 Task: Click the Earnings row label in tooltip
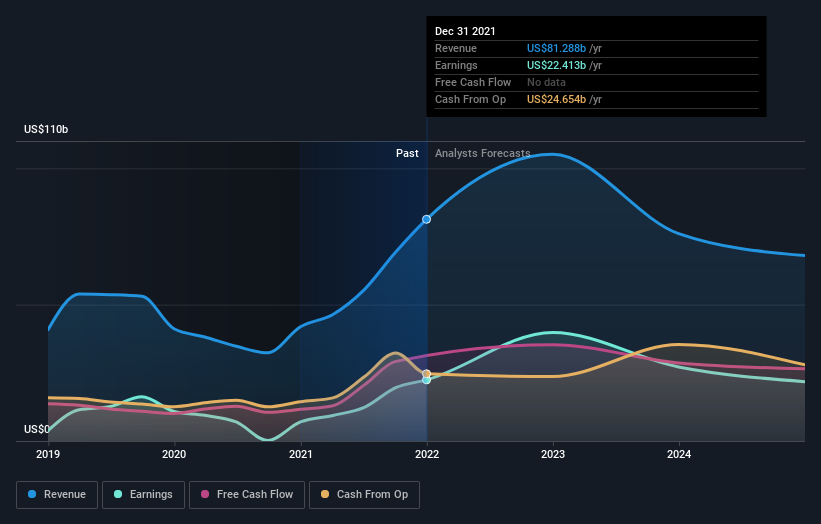pyautogui.click(x=456, y=65)
